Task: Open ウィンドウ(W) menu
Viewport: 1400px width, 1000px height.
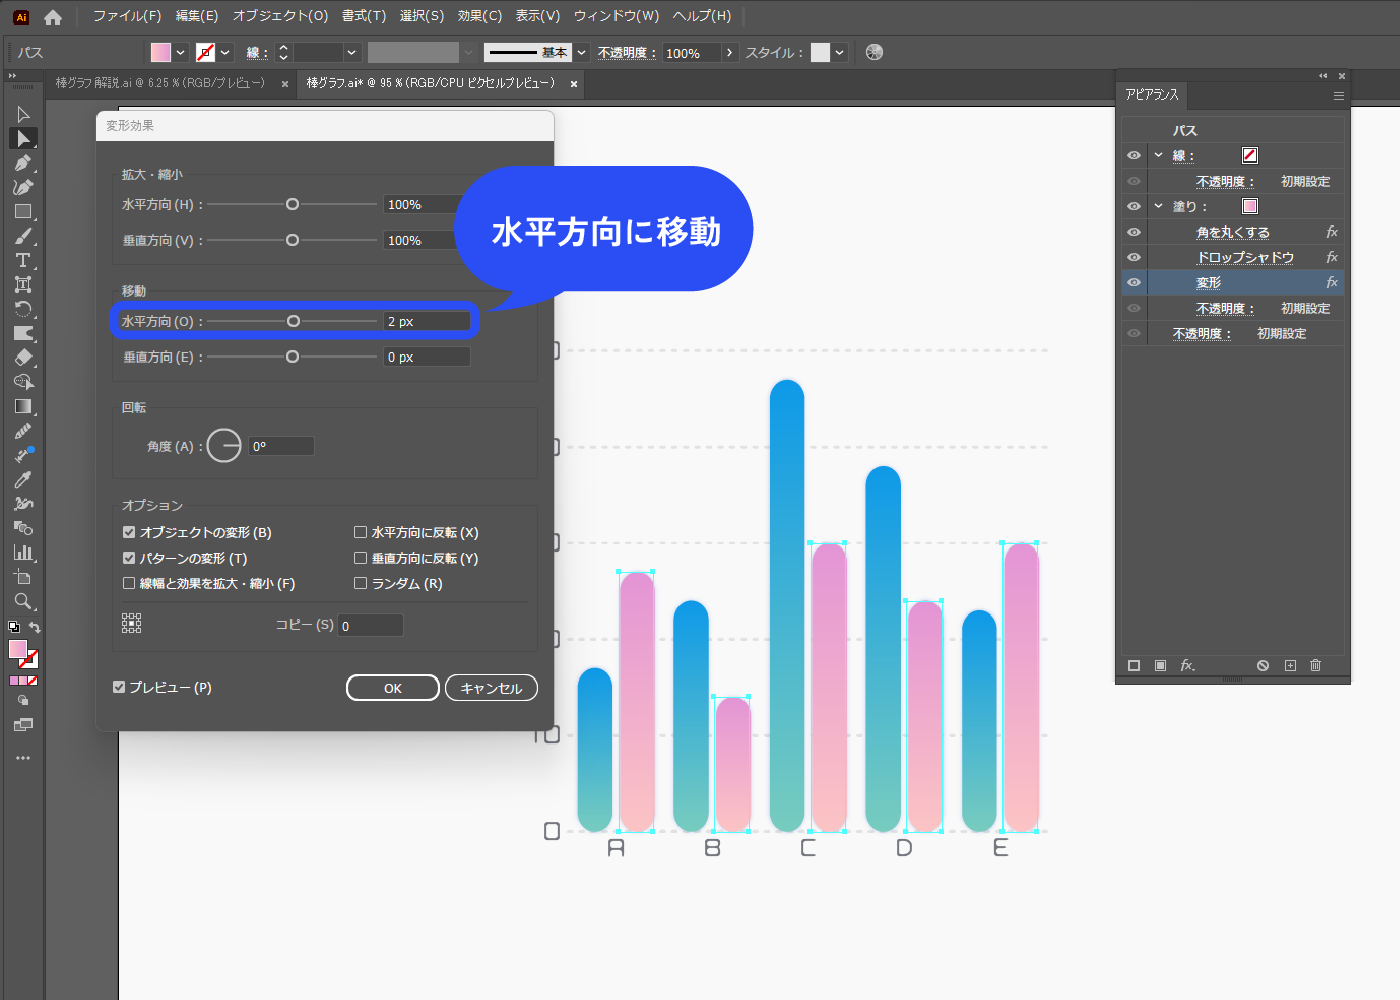Action: click(x=616, y=16)
